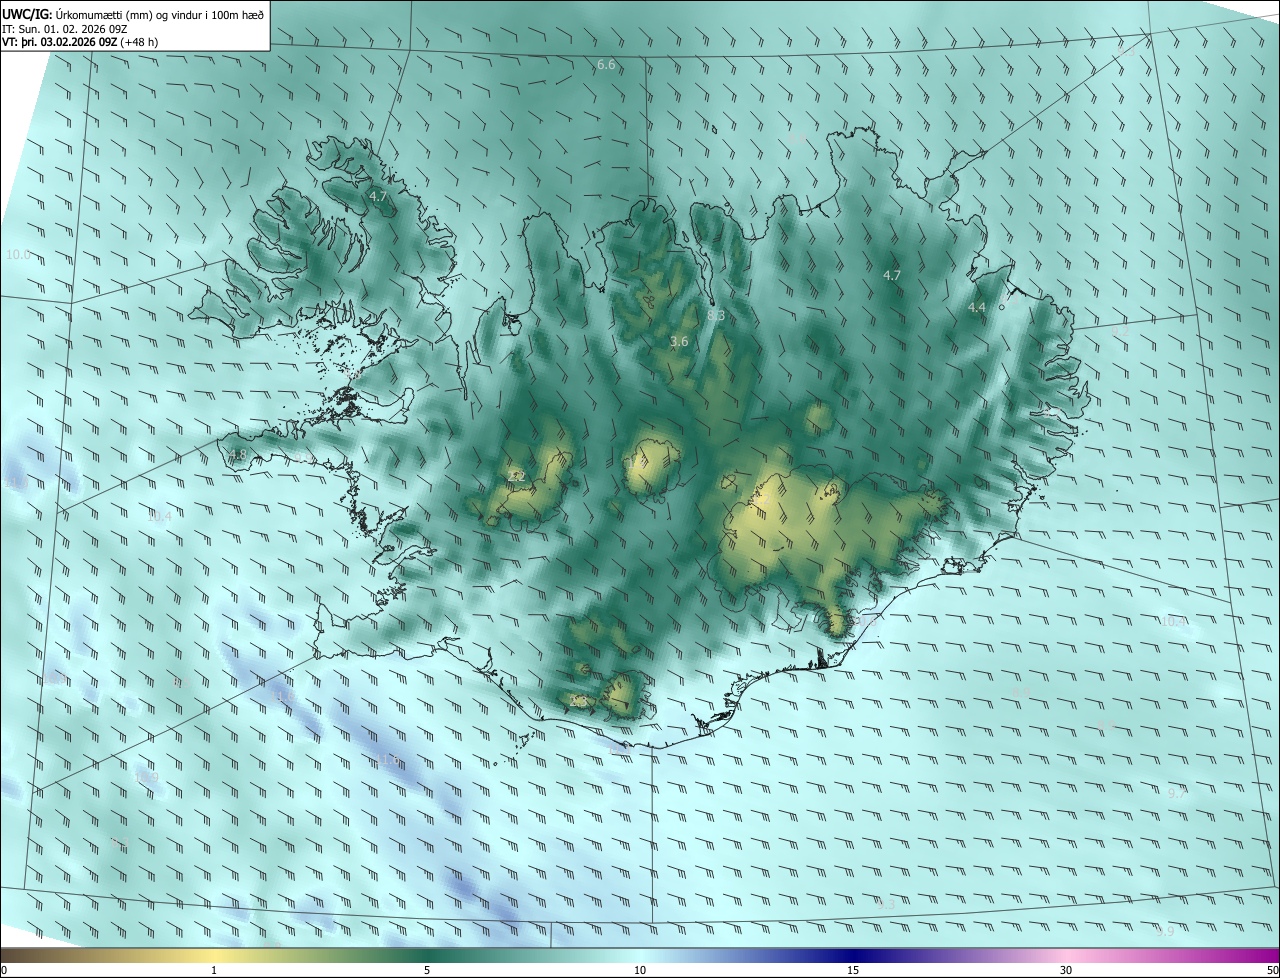Click the 4.4 value label in the east

977,308
